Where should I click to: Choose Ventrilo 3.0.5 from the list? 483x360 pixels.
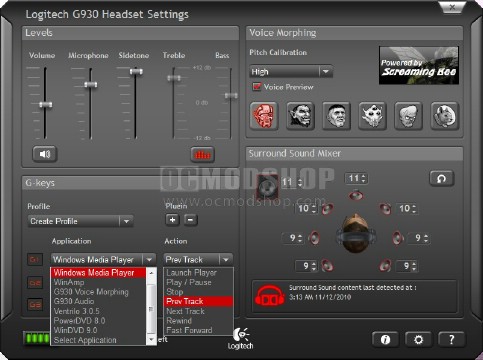pos(98,311)
